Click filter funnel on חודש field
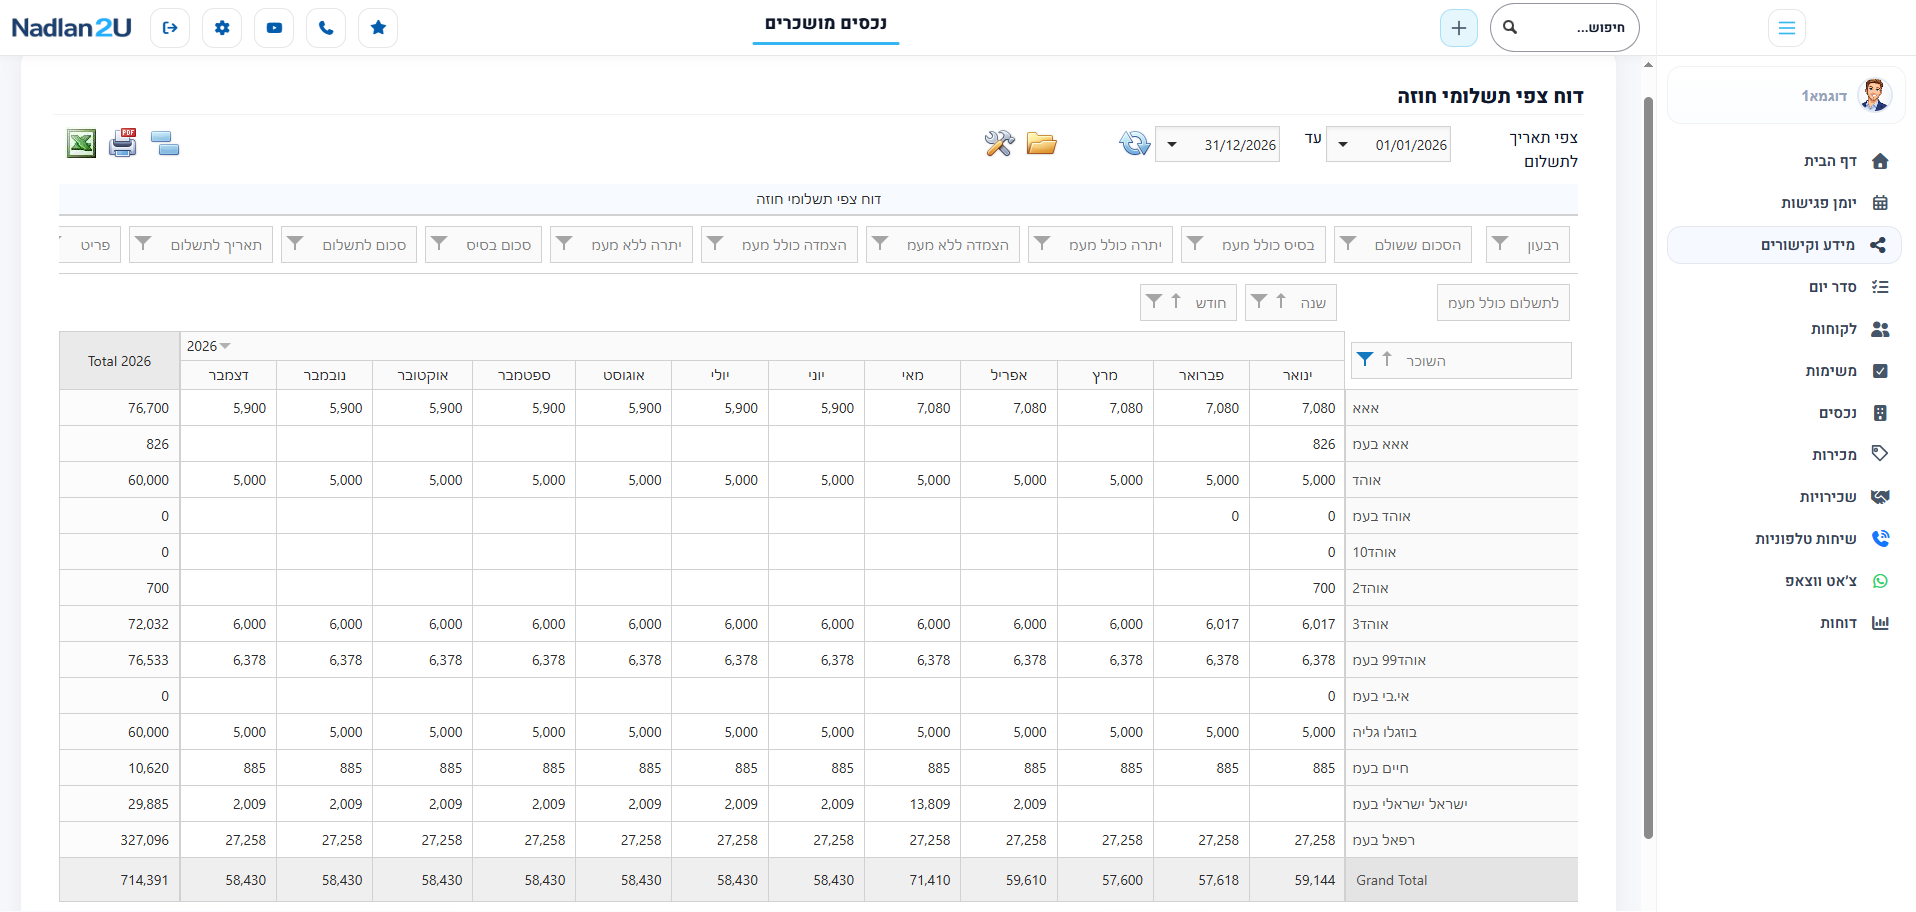 (x=1154, y=301)
